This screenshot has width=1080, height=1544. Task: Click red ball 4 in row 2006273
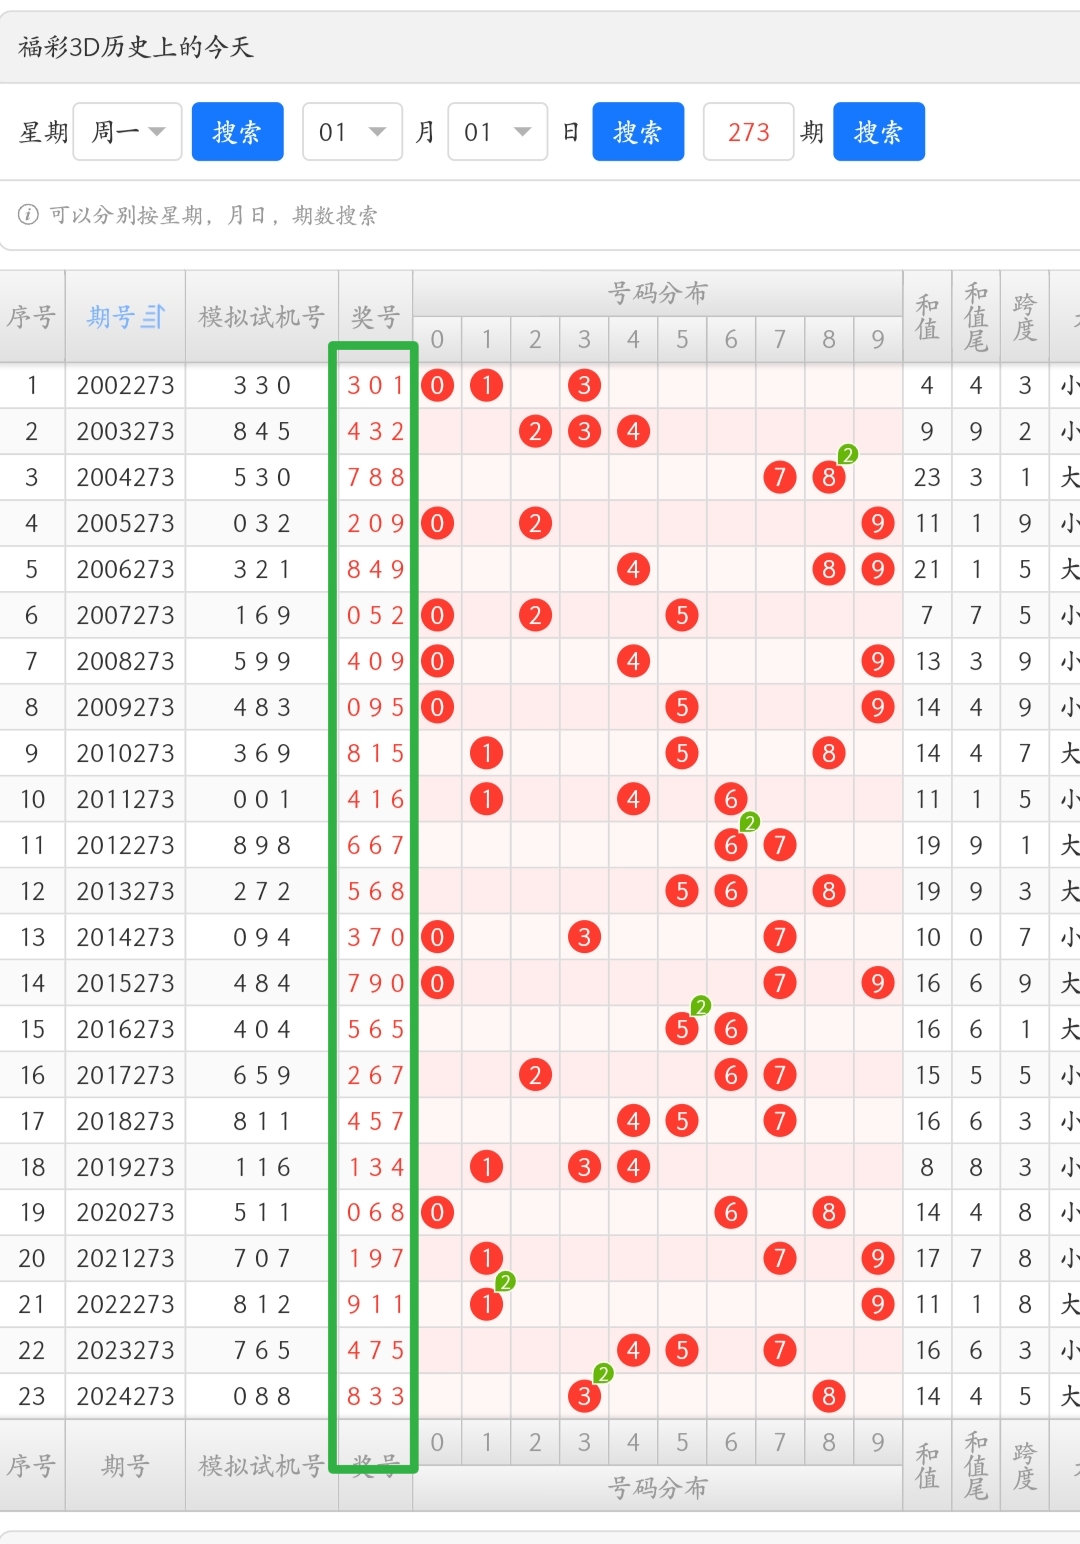coord(633,569)
